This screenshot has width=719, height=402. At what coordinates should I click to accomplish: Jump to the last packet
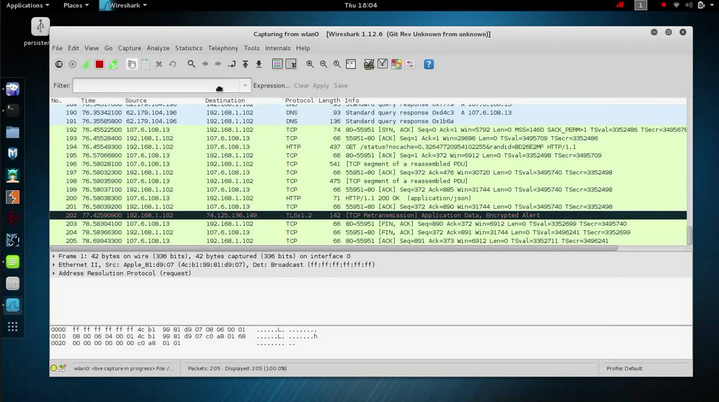tap(259, 64)
